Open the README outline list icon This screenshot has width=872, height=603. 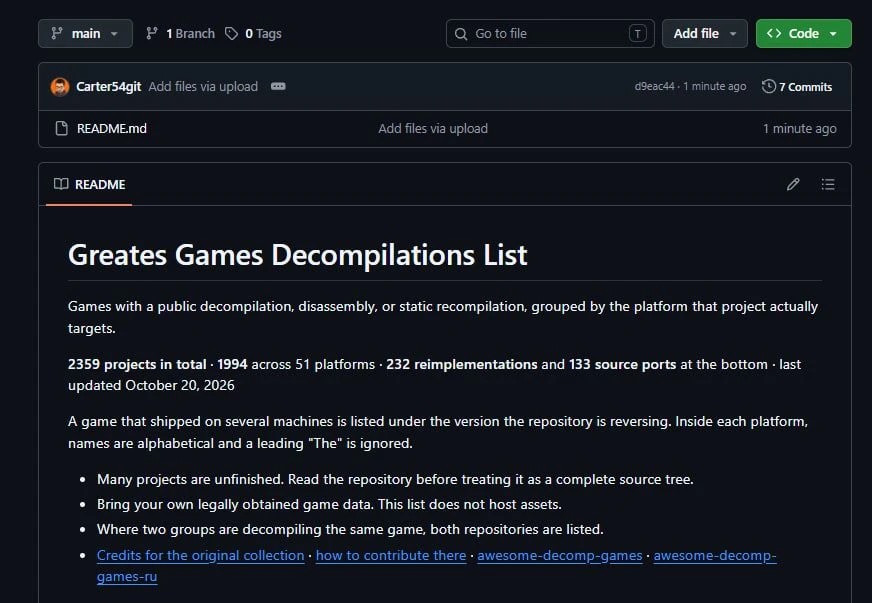pos(828,184)
